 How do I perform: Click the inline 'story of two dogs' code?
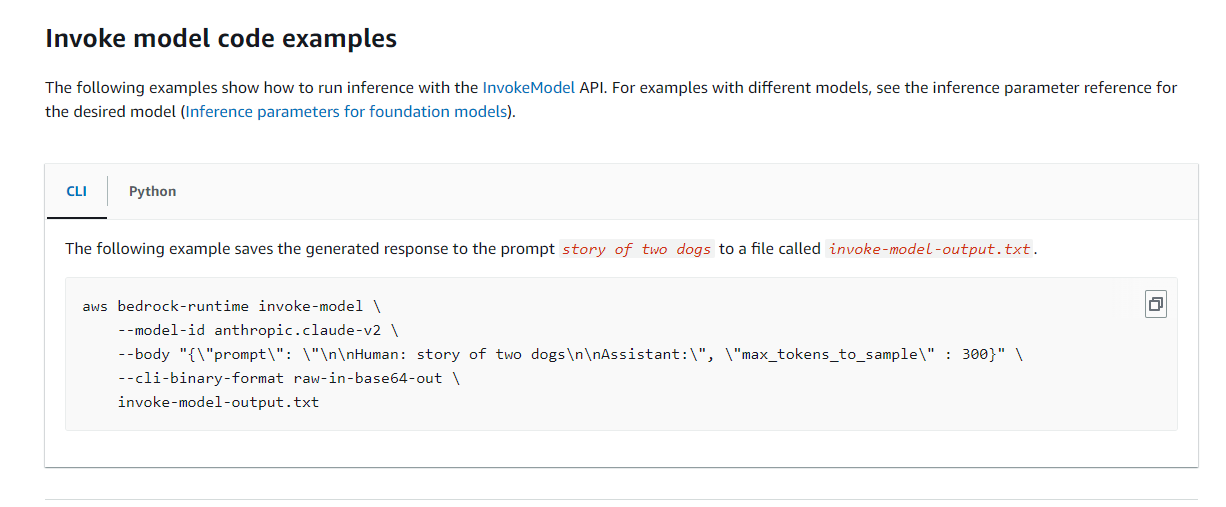(x=637, y=249)
